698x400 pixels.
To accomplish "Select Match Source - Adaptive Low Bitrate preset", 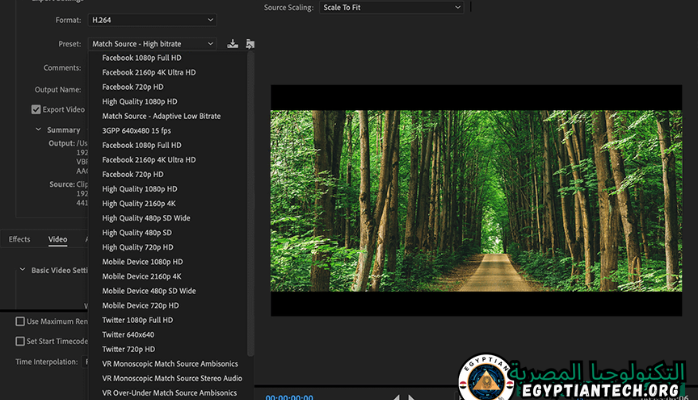I will (161, 116).
